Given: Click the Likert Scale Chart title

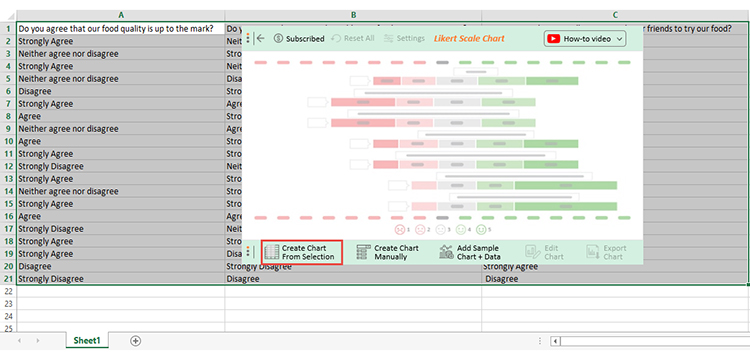Looking at the screenshot, I should pyautogui.click(x=469, y=38).
